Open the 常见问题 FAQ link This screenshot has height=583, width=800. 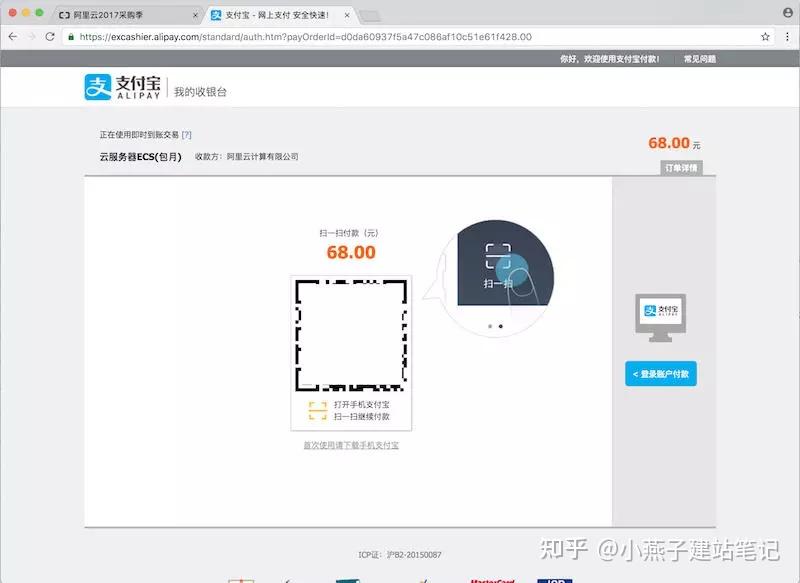coord(699,59)
